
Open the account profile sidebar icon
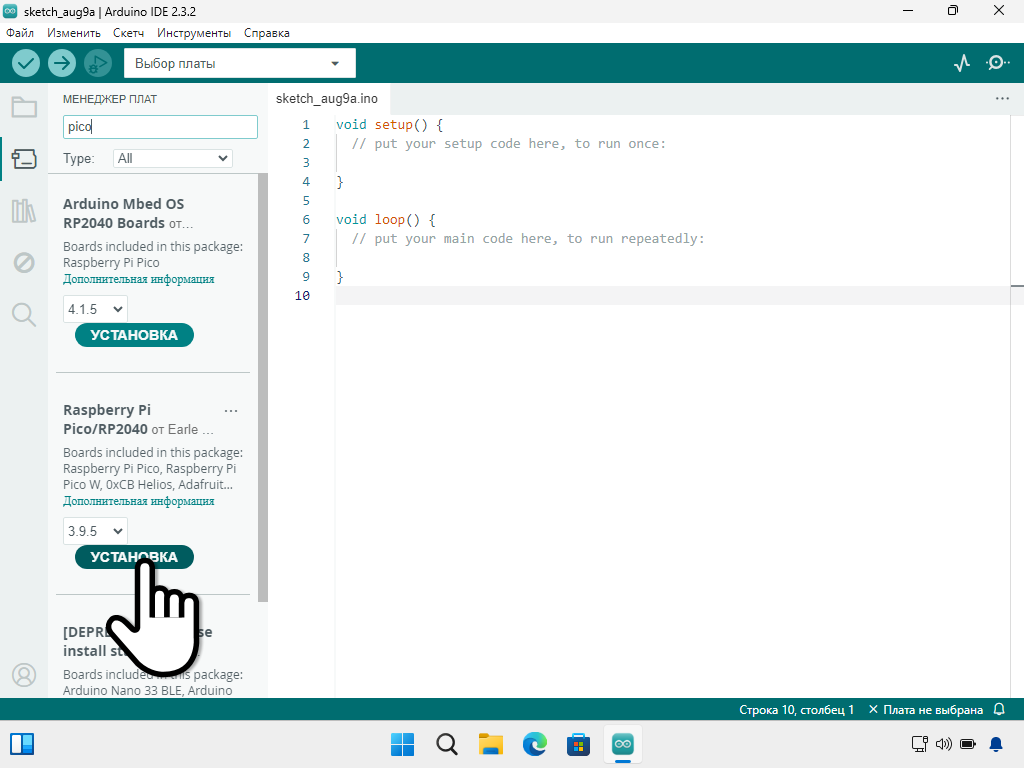tap(24, 675)
